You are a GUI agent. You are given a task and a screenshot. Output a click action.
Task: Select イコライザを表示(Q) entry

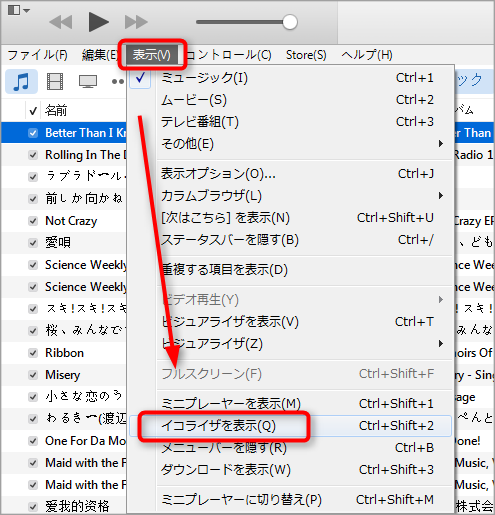289,426
